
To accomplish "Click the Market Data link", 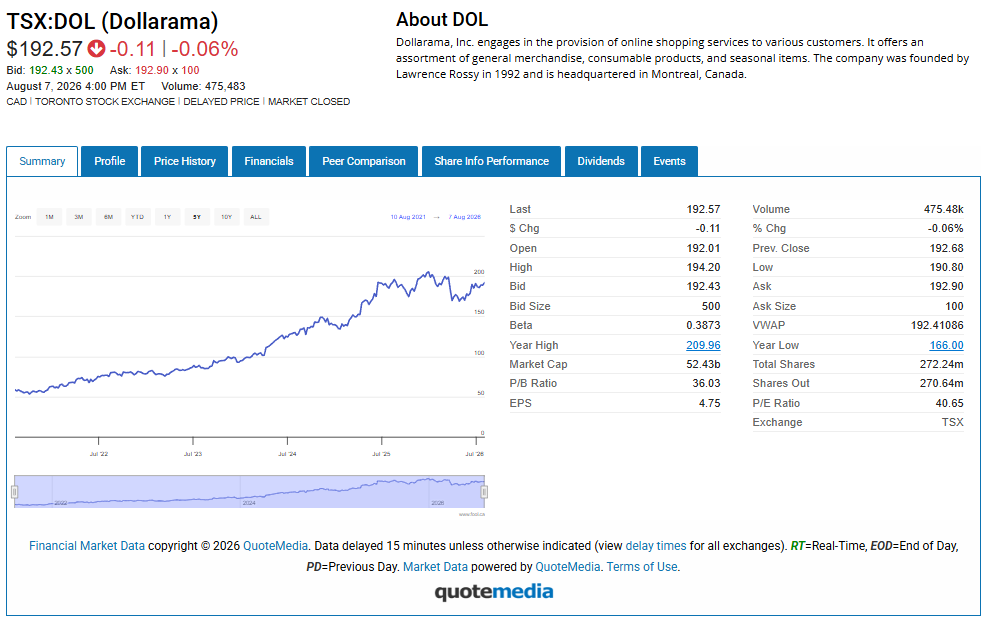I will pos(435,567).
